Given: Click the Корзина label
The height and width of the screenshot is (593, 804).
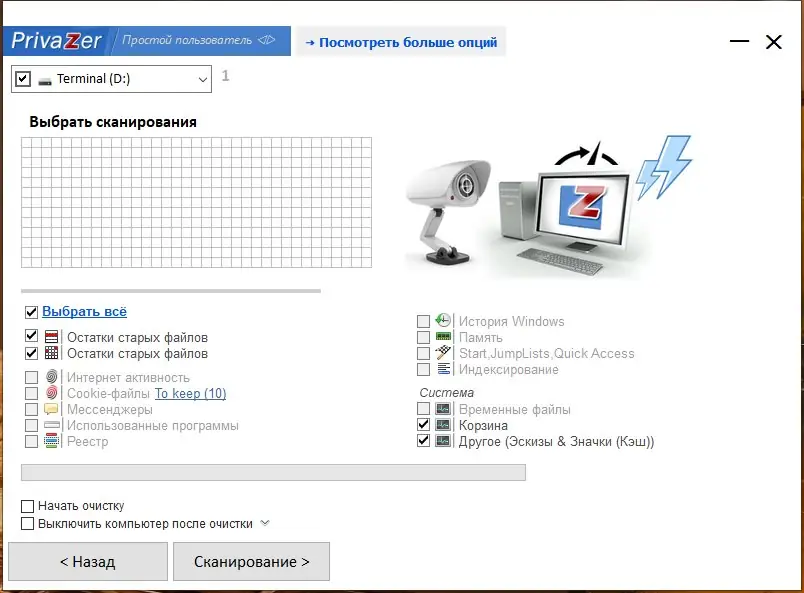Looking at the screenshot, I should (x=483, y=425).
